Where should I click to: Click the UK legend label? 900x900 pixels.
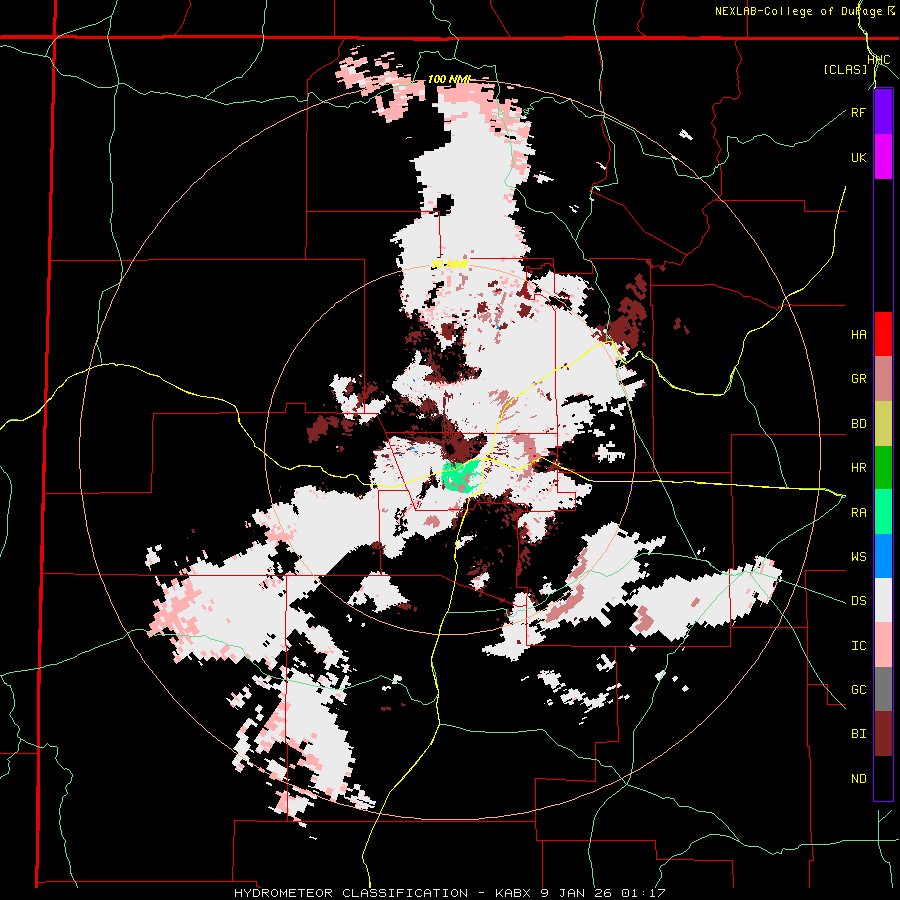(x=858, y=157)
